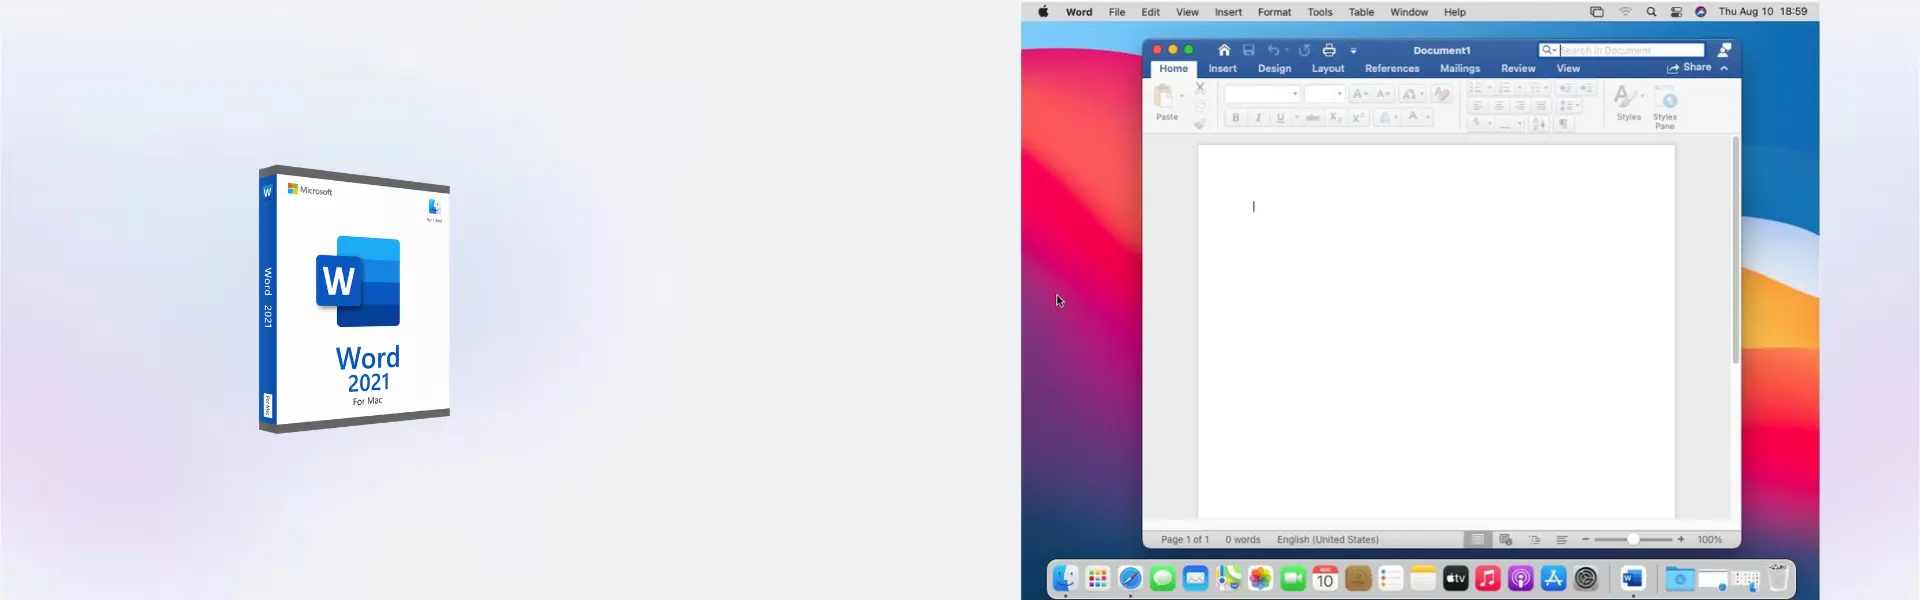Click the Page 1 of 1 status indicator
The image size is (1920, 600).
tap(1185, 539)
